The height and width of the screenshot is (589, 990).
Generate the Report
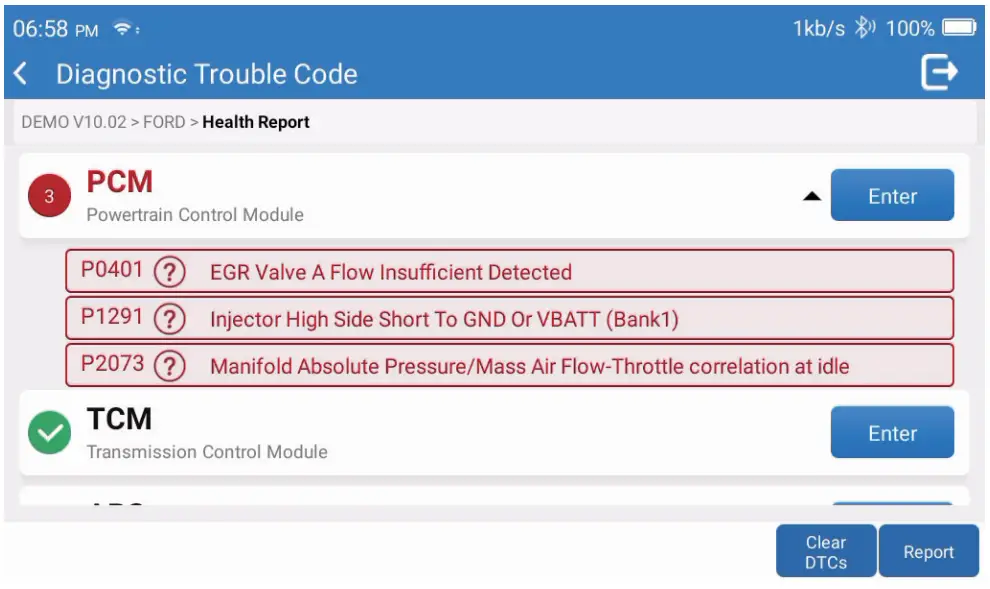928,552
